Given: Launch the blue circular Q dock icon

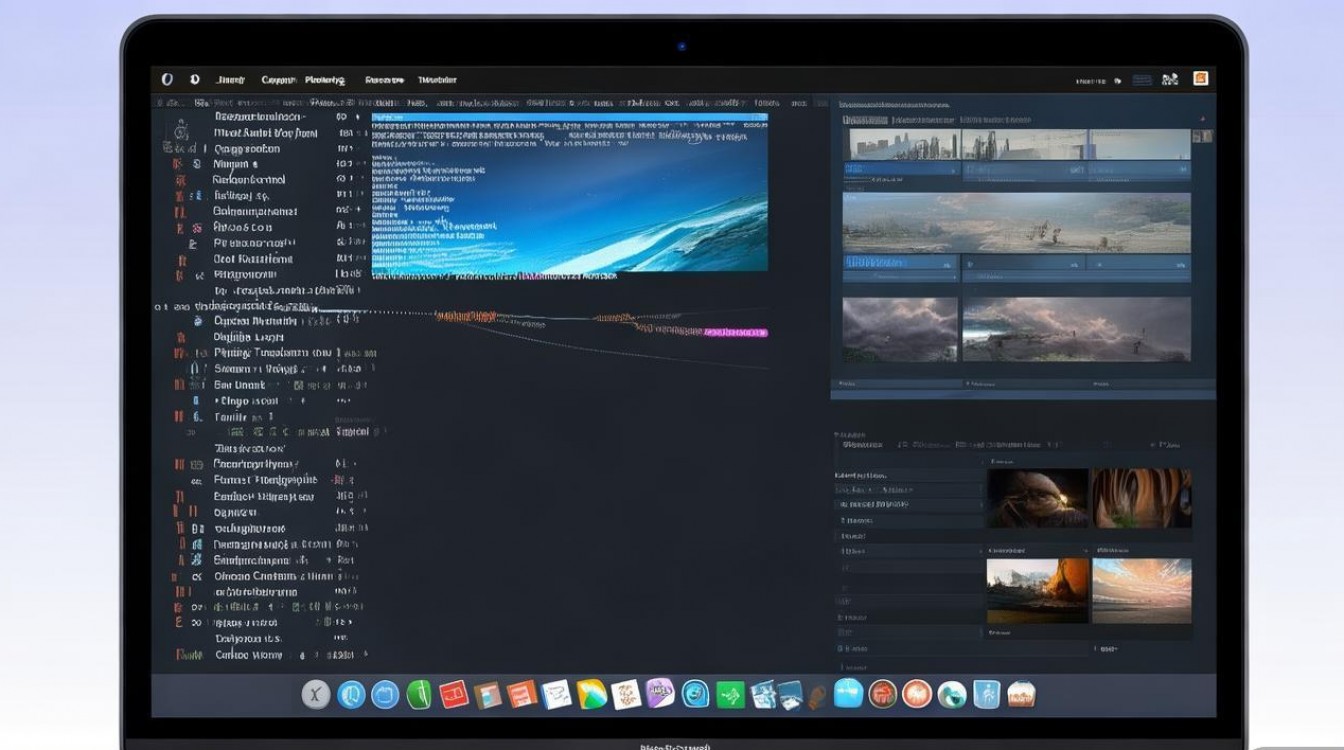Looking at the screenshot, I should coord(351,694).
